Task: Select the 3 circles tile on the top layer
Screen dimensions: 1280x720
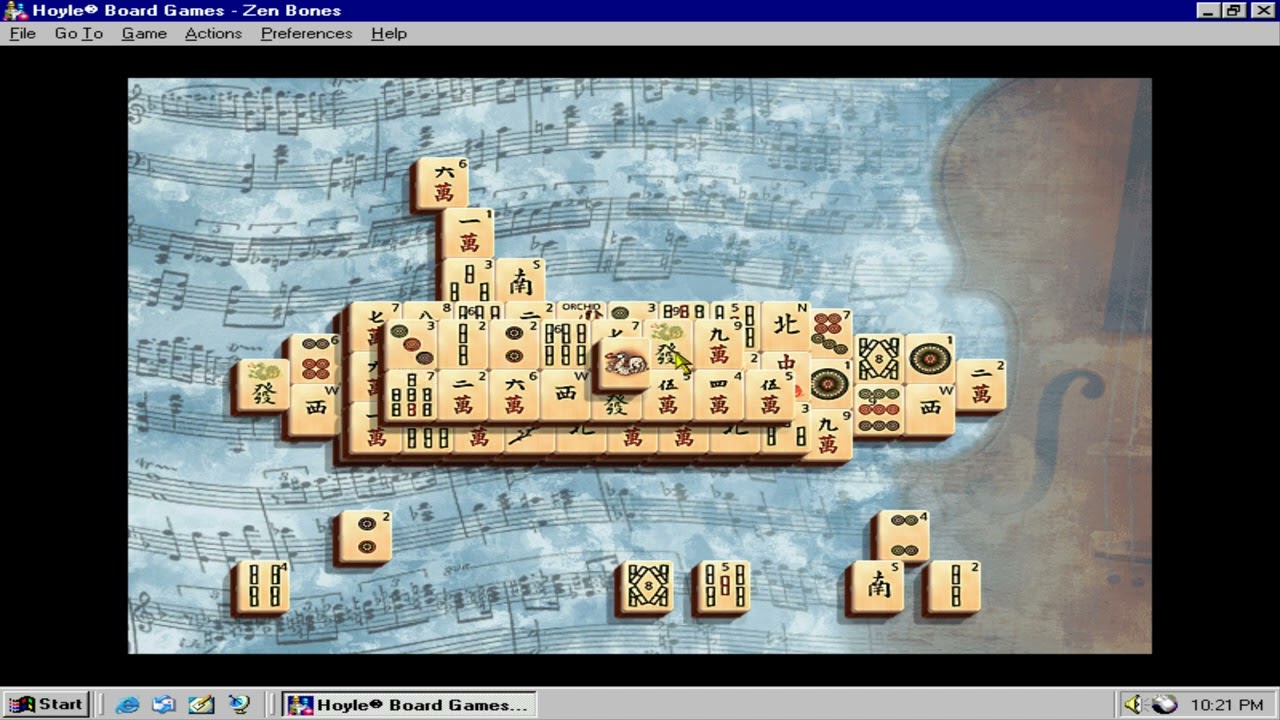Action: click(x=411, y=344)
